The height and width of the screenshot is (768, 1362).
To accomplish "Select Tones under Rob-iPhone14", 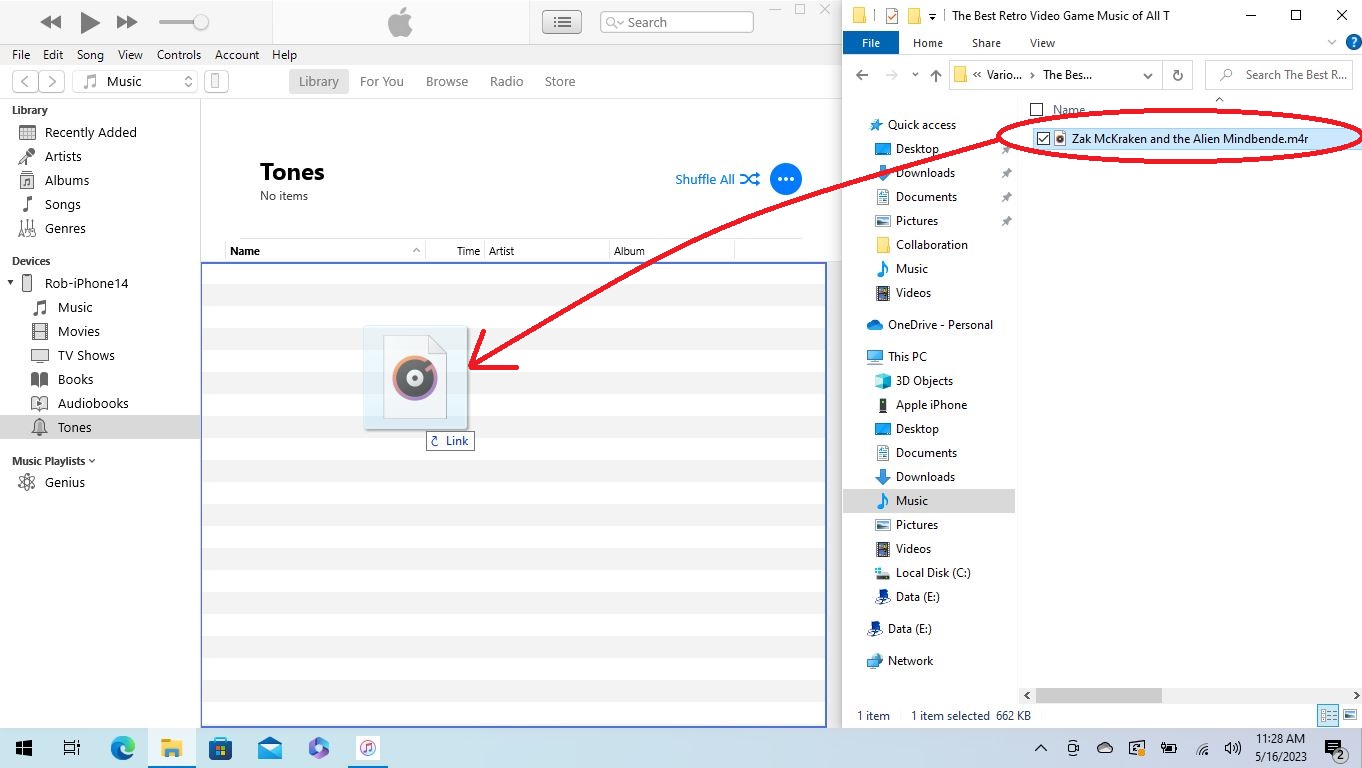I will tap(100, 427).
